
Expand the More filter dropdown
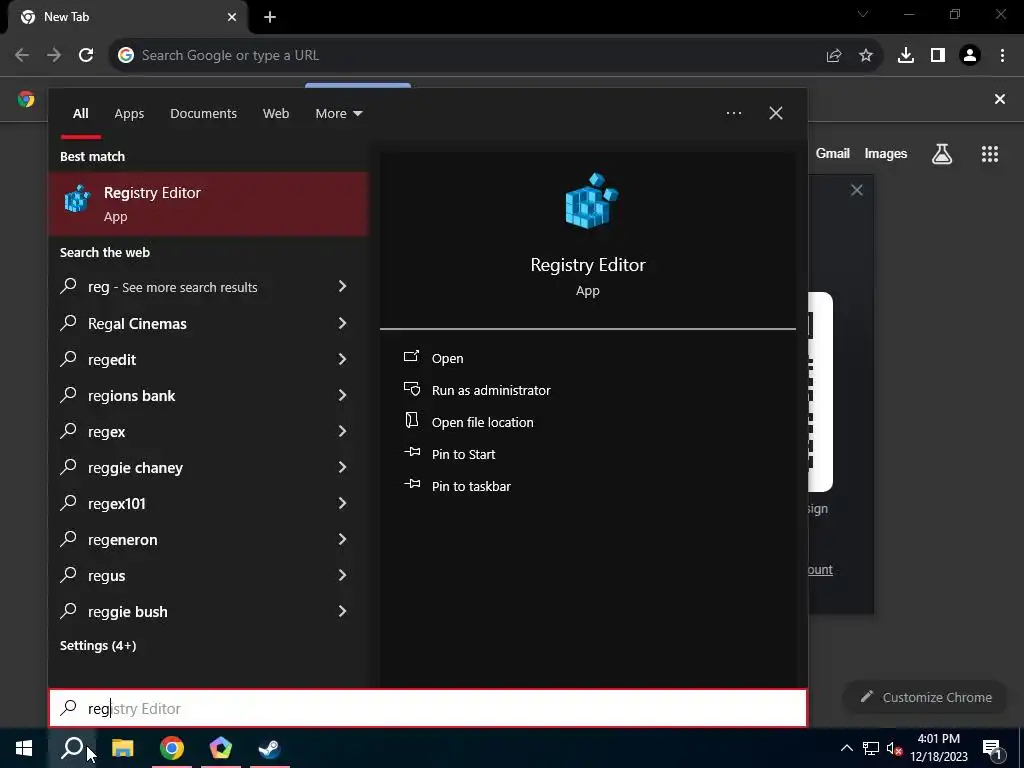coord(338,114)
